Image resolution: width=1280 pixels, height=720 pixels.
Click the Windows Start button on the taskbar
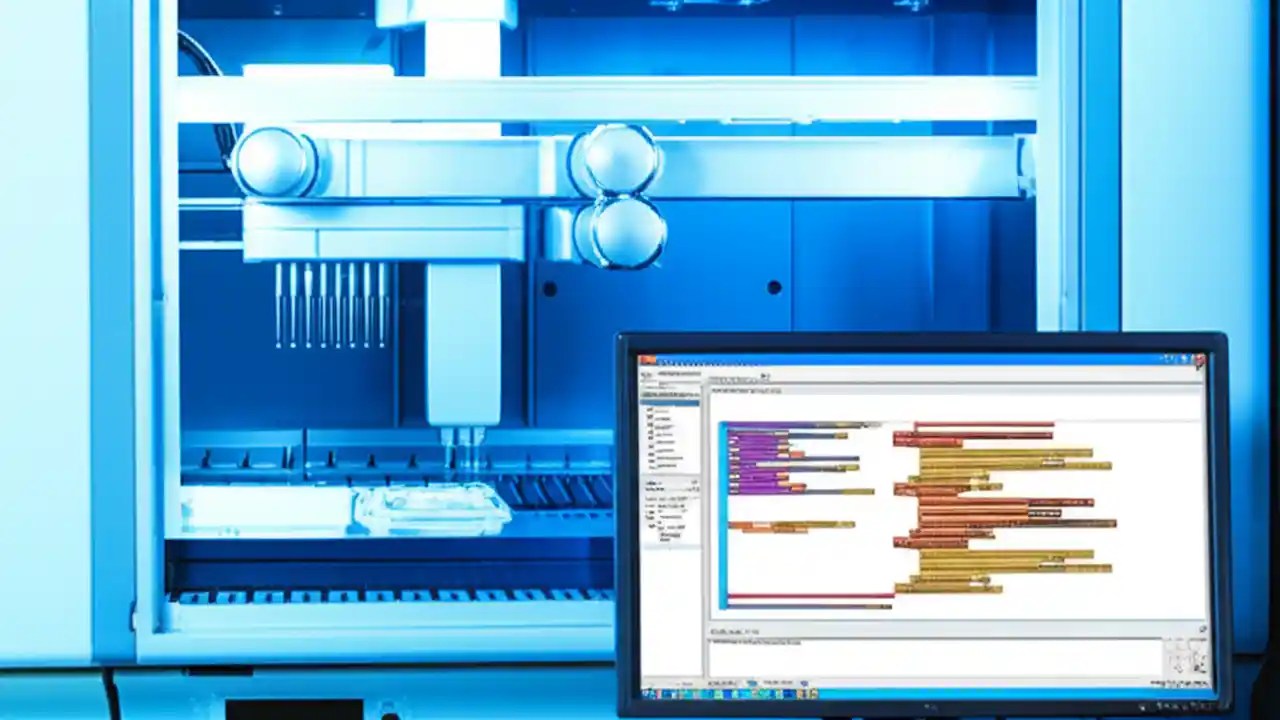pyautogui.click(x=646, y=694)
